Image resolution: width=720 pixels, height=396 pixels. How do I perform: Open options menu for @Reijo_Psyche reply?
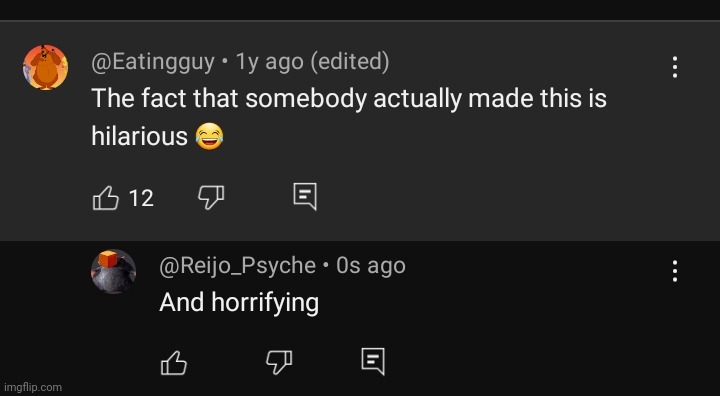click(675, 271)
